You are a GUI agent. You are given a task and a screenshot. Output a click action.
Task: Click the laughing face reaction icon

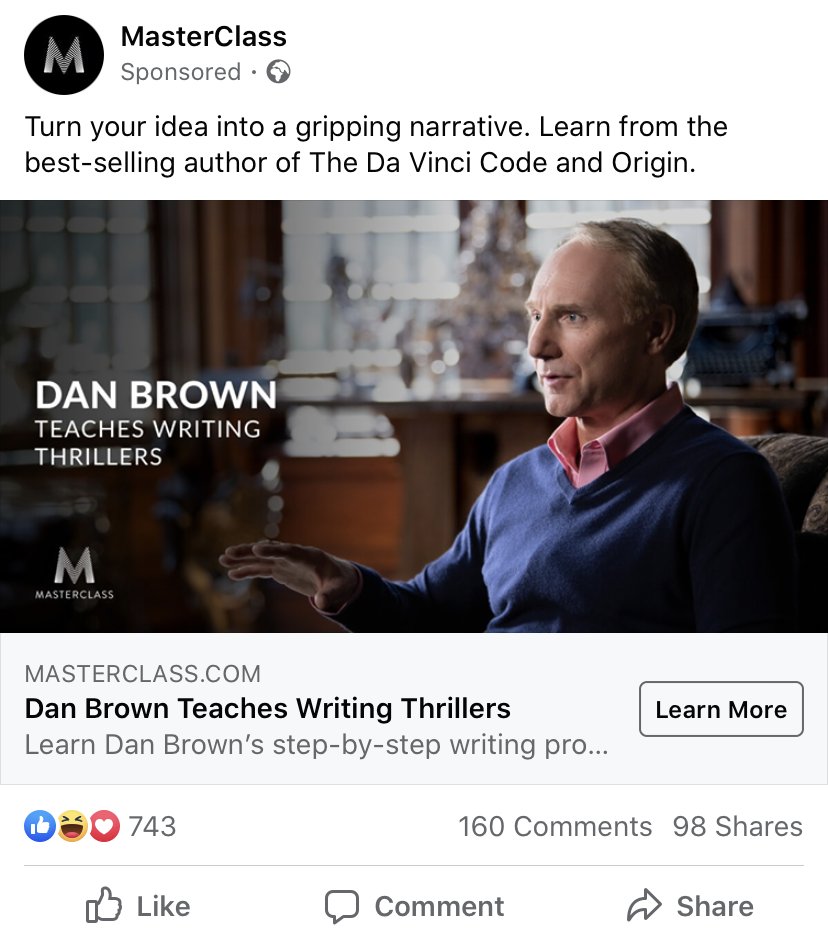(x=72, y=826)
